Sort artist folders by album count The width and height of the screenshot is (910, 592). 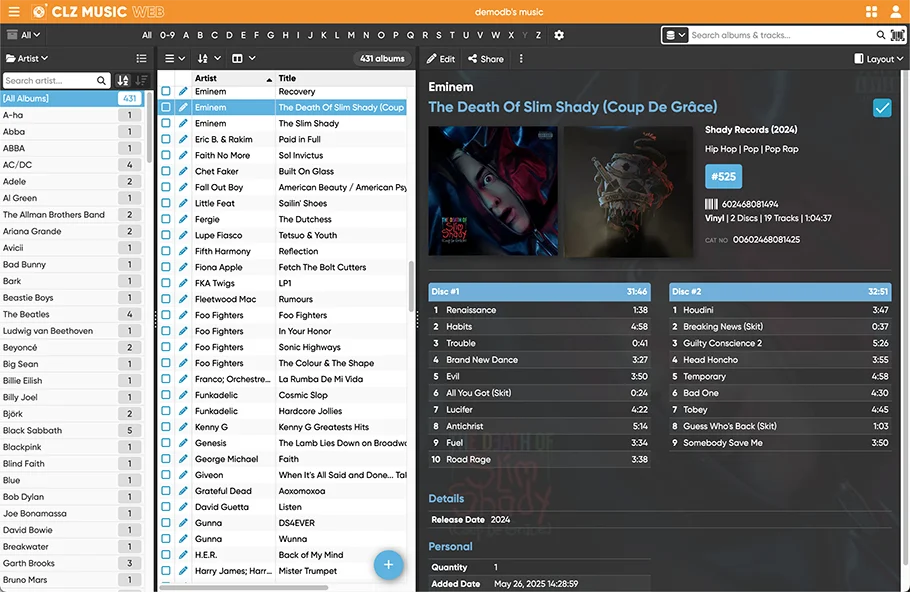[x=141, y=81]
